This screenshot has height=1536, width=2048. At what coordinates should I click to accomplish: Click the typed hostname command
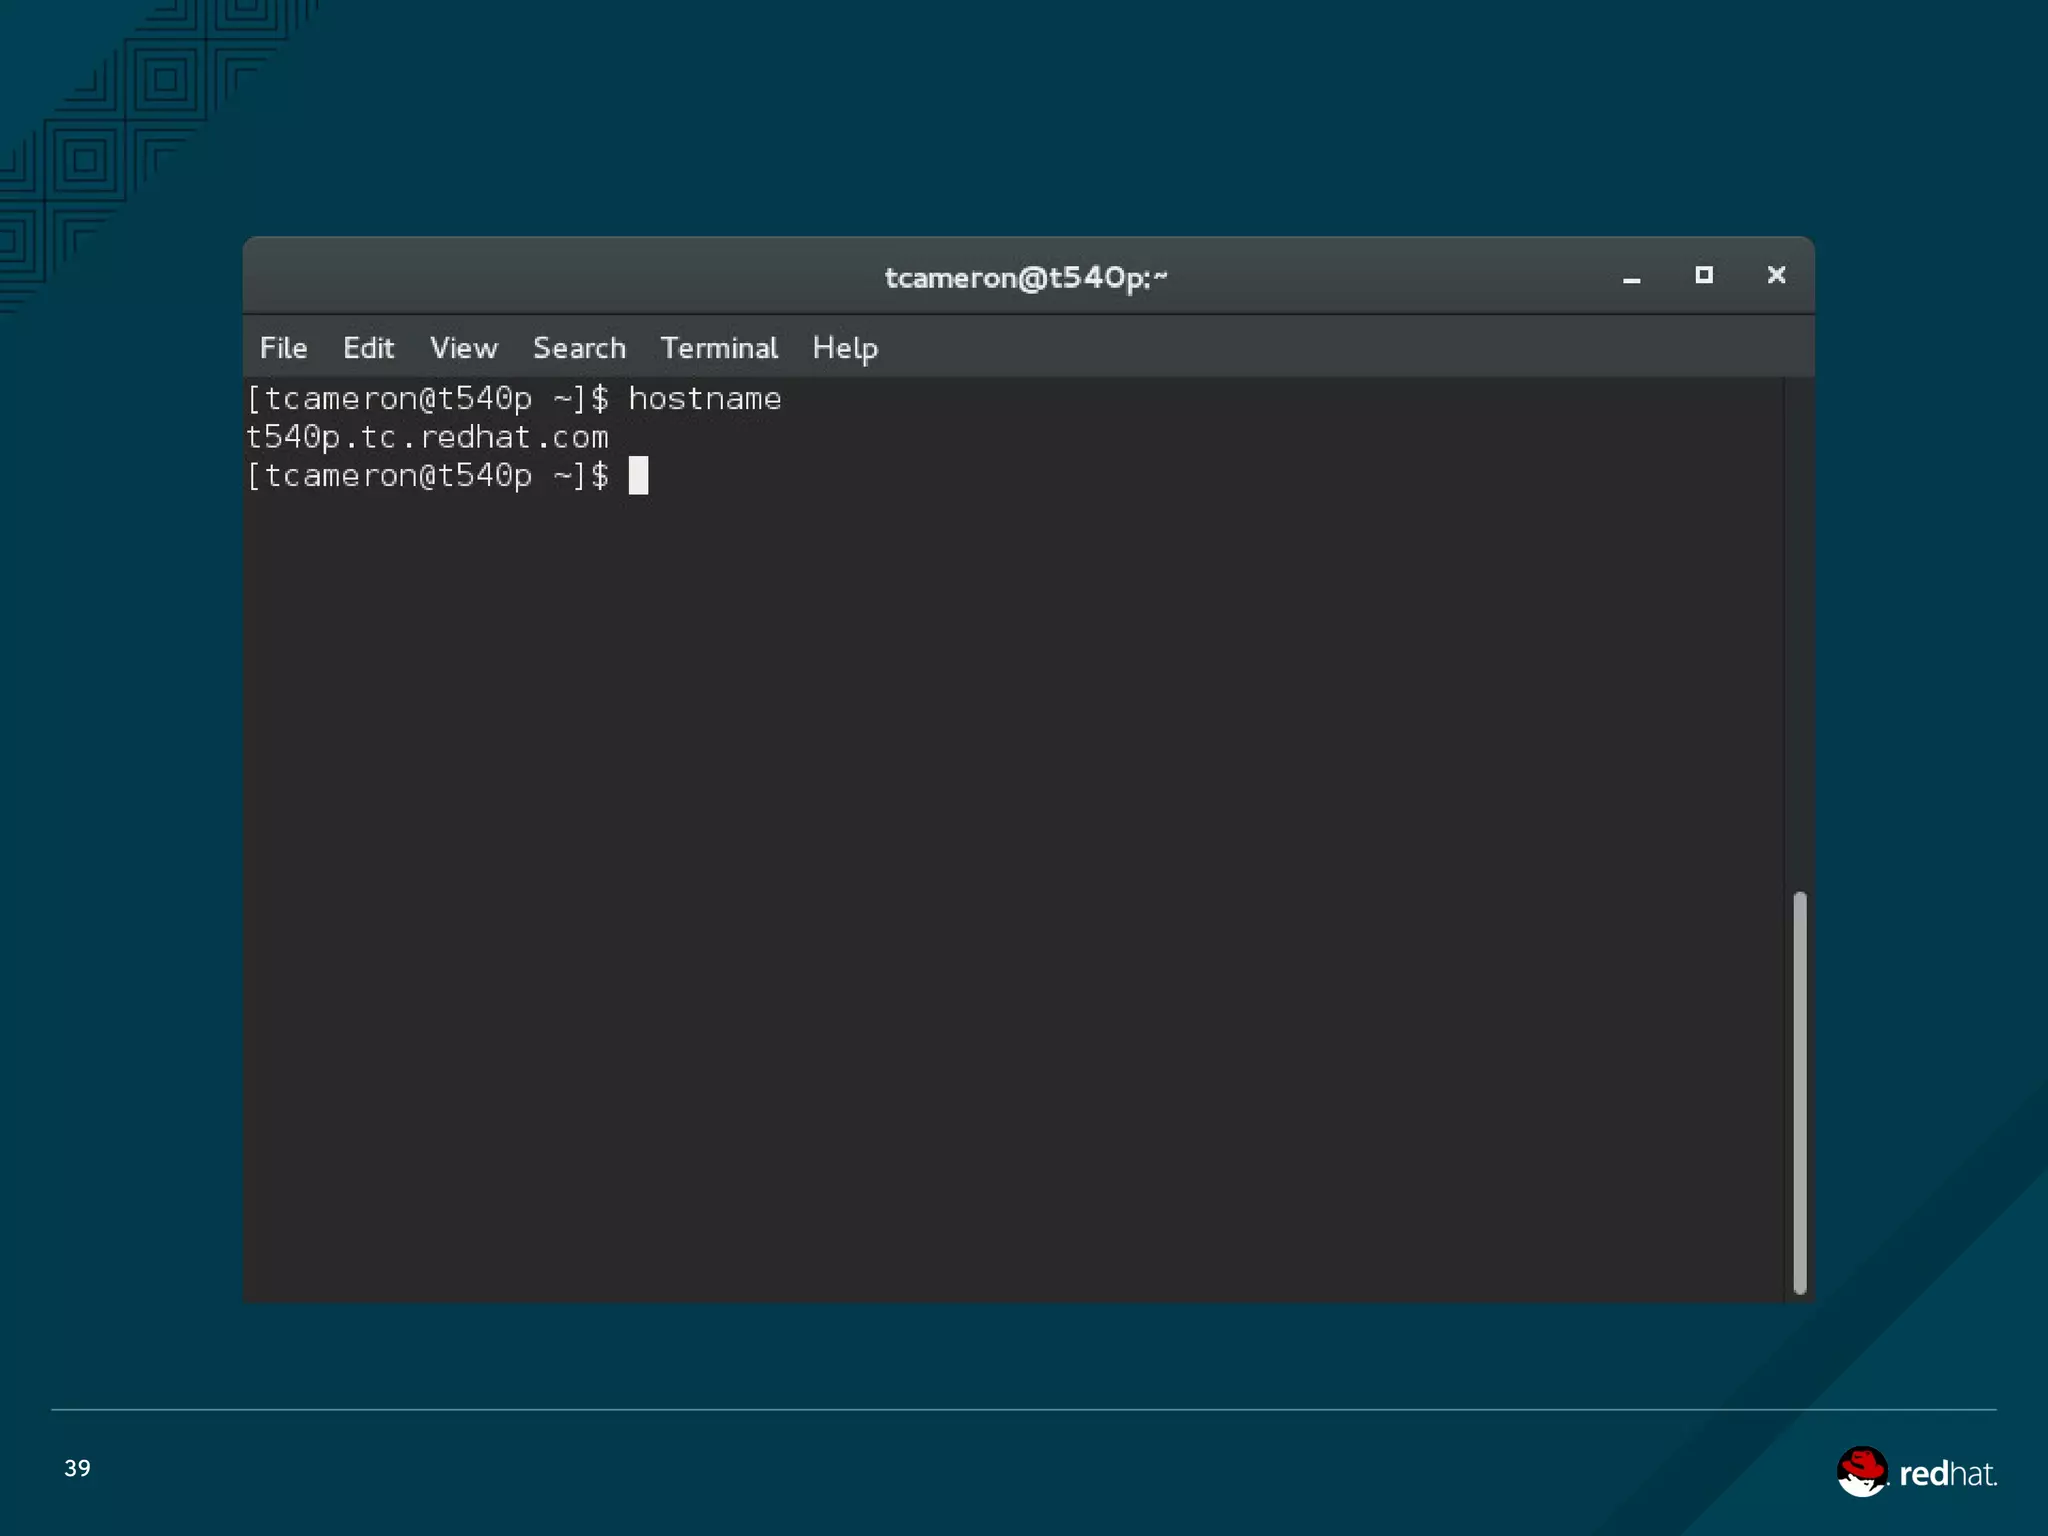tap(704, 399)
